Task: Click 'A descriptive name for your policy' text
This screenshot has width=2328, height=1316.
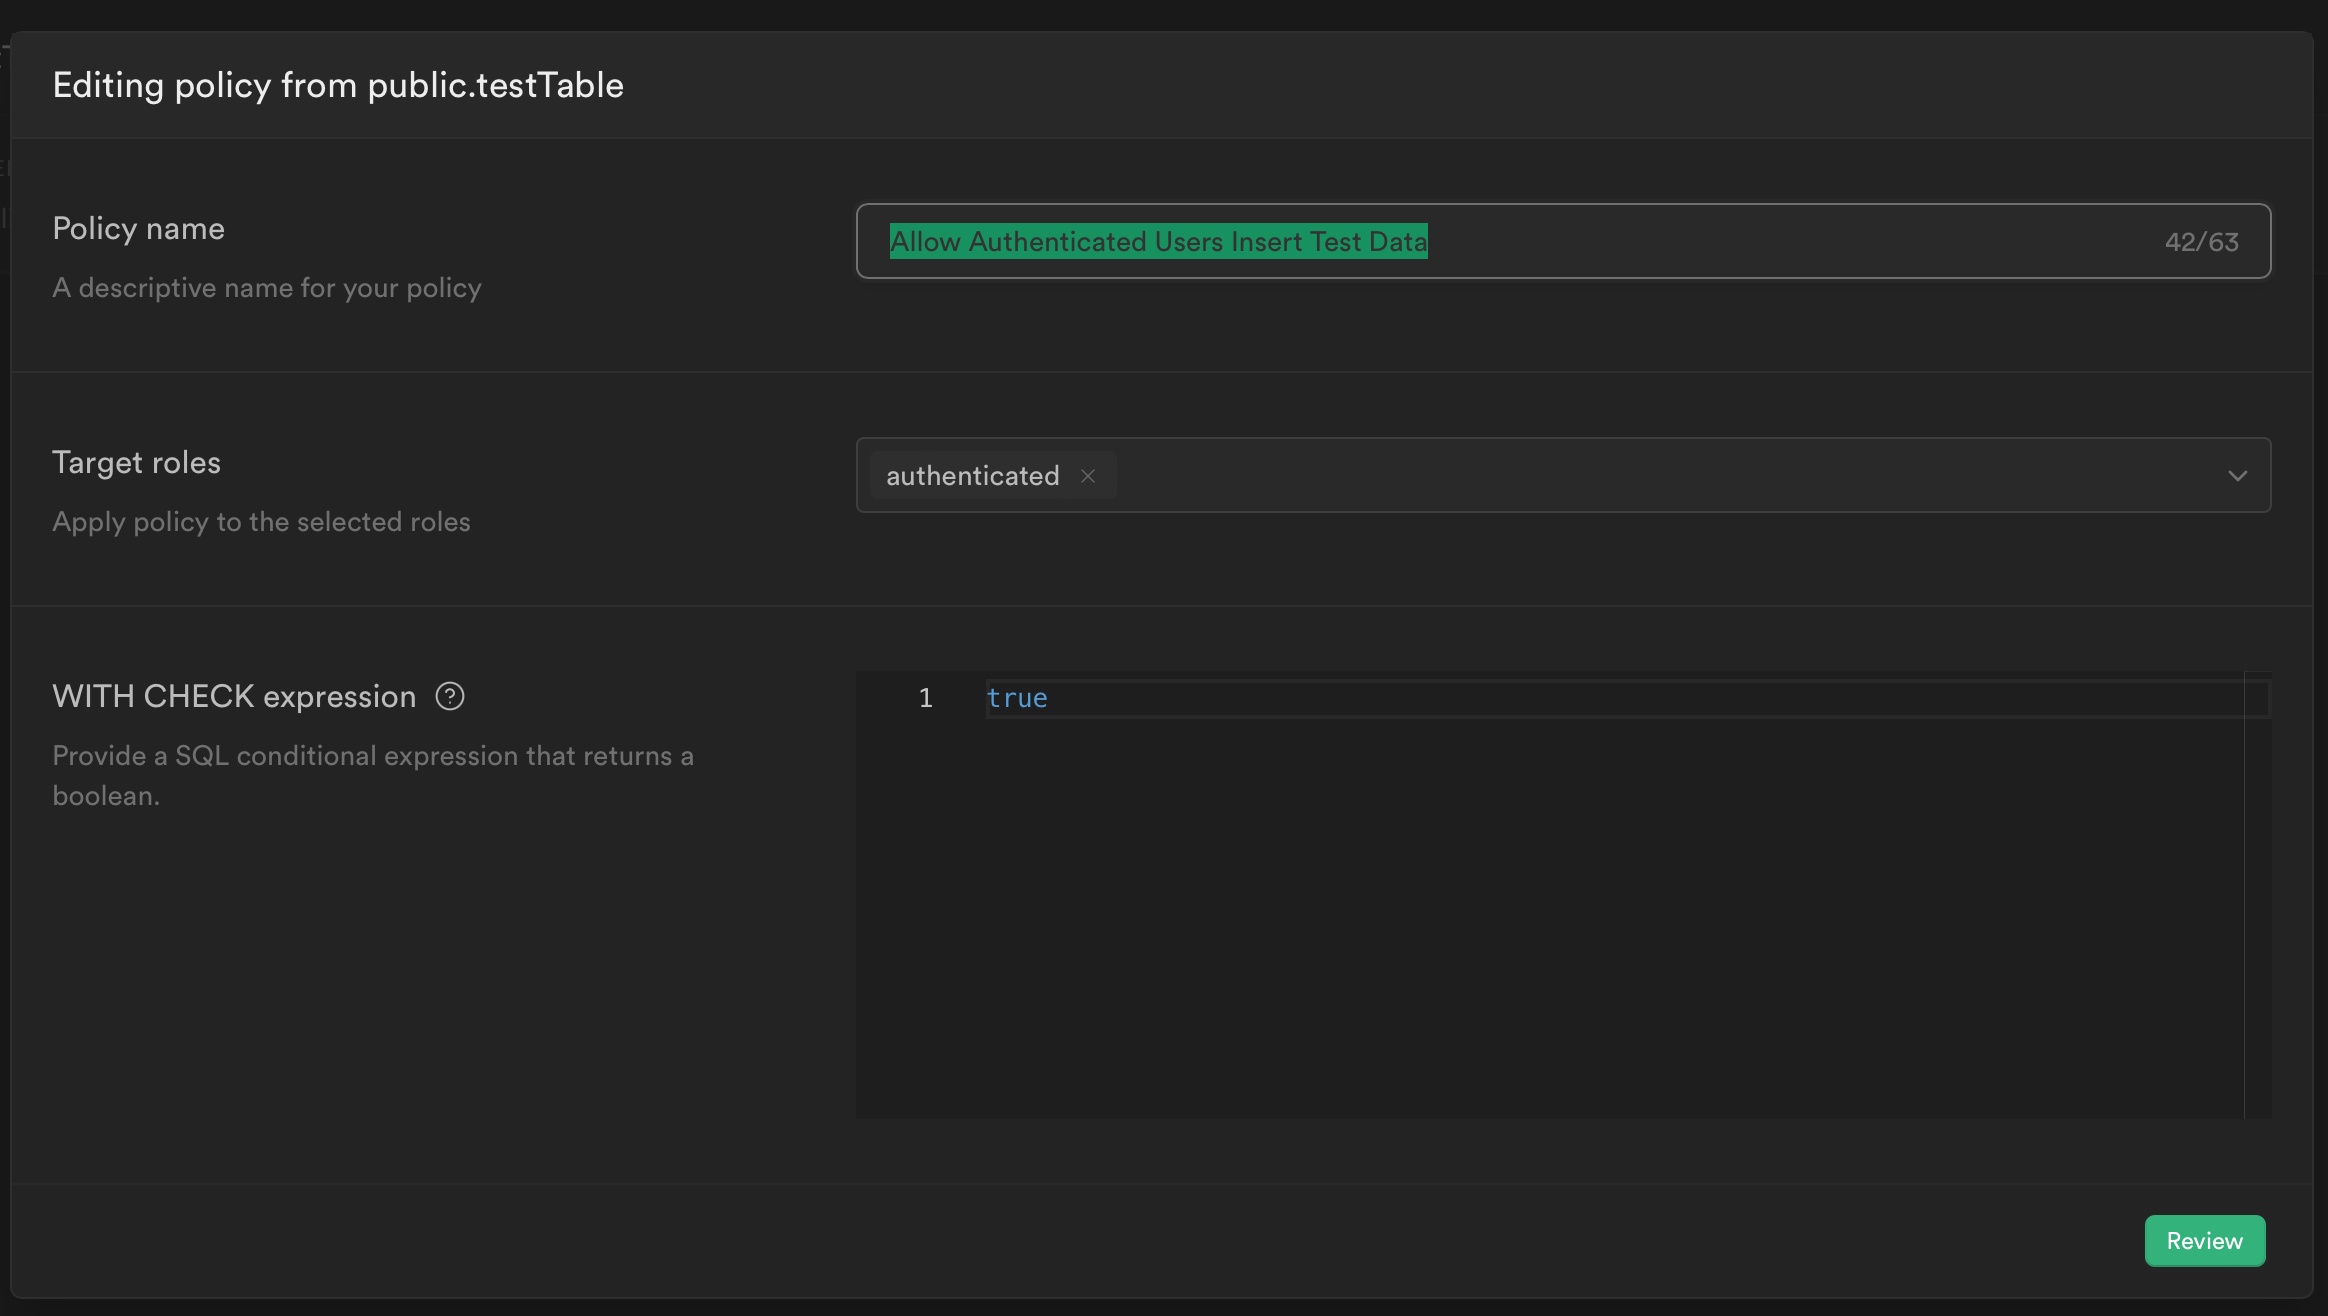Action: click(267, 288)
